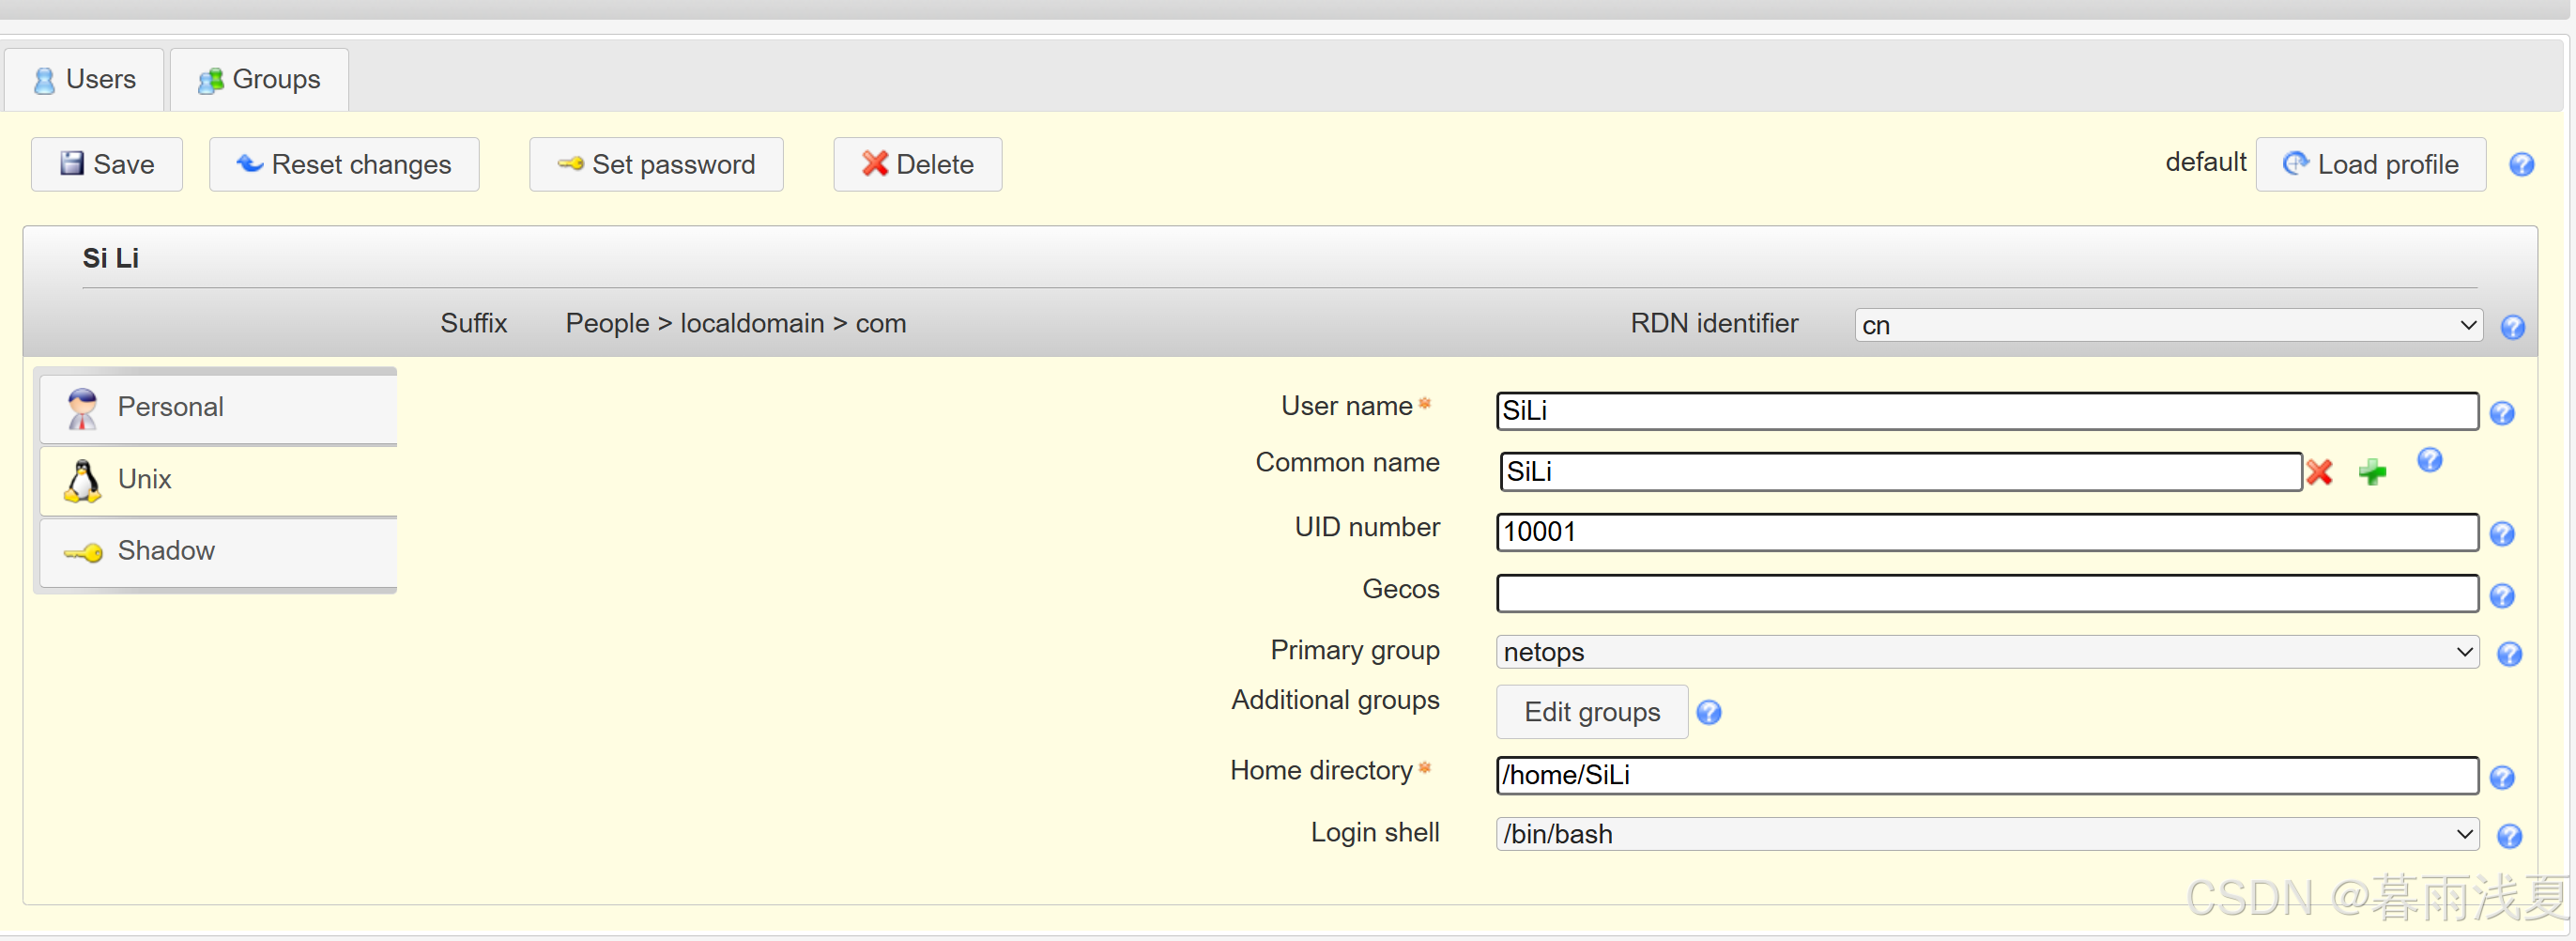Open help for Primary group
2576x941 pixels.
pos(2509,654)
